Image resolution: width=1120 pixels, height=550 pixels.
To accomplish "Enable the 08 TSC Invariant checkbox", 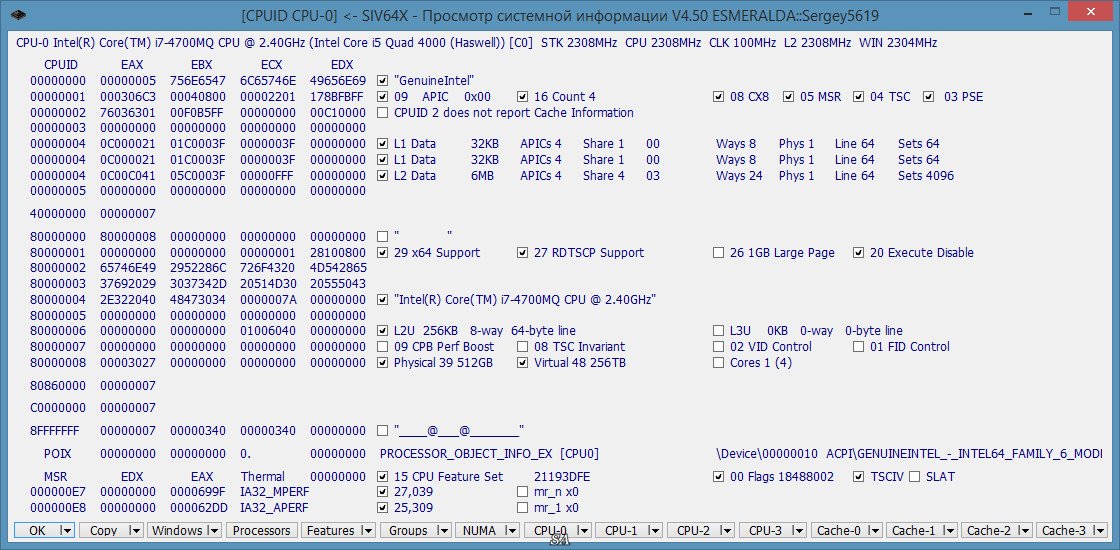I will (523, 347).
